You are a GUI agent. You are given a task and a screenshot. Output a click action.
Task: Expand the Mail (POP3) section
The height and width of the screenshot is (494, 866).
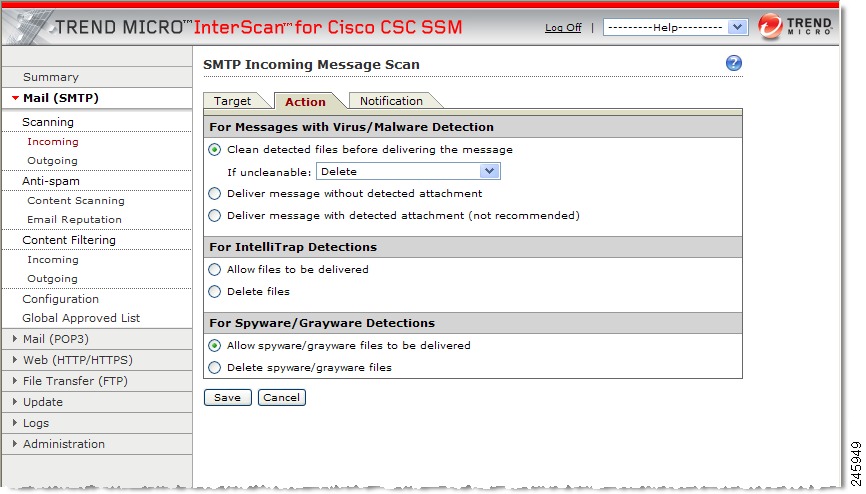(x=15, y=339)
